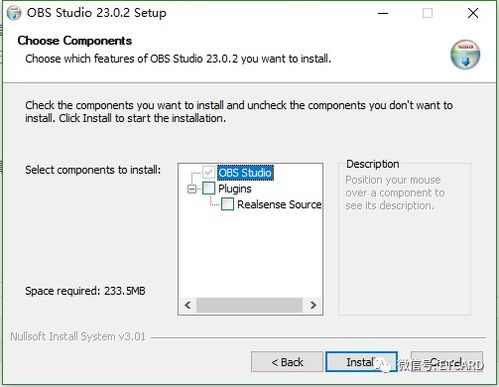
Task: Click the disabled maximize button
Action: [427, 13]
